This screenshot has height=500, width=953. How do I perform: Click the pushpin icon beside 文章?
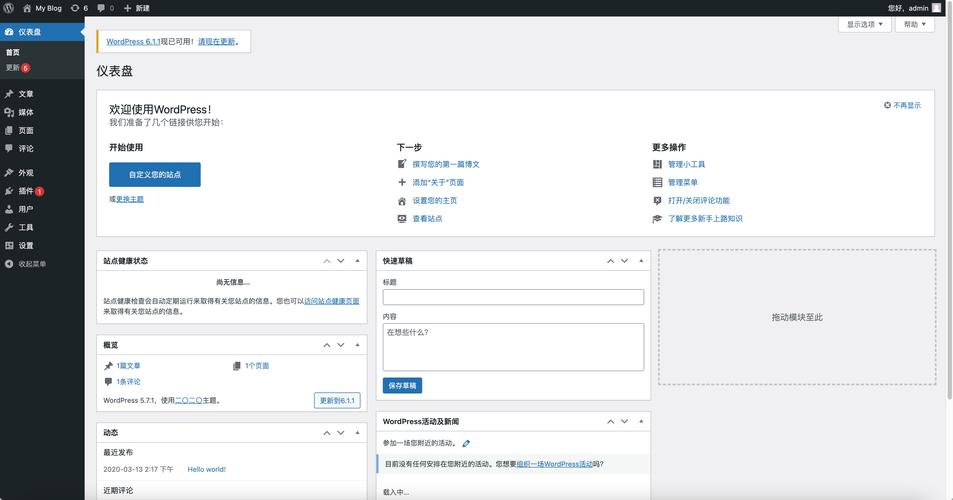9,94
